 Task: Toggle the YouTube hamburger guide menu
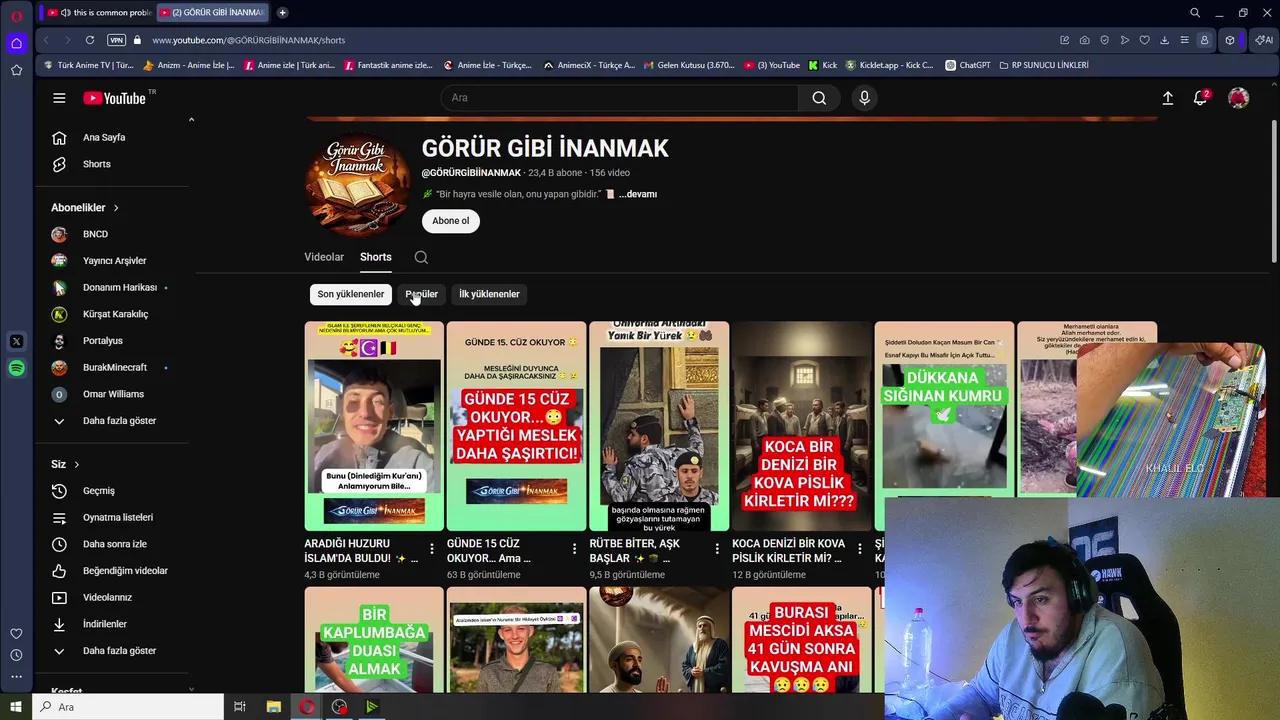coord(59,98)
